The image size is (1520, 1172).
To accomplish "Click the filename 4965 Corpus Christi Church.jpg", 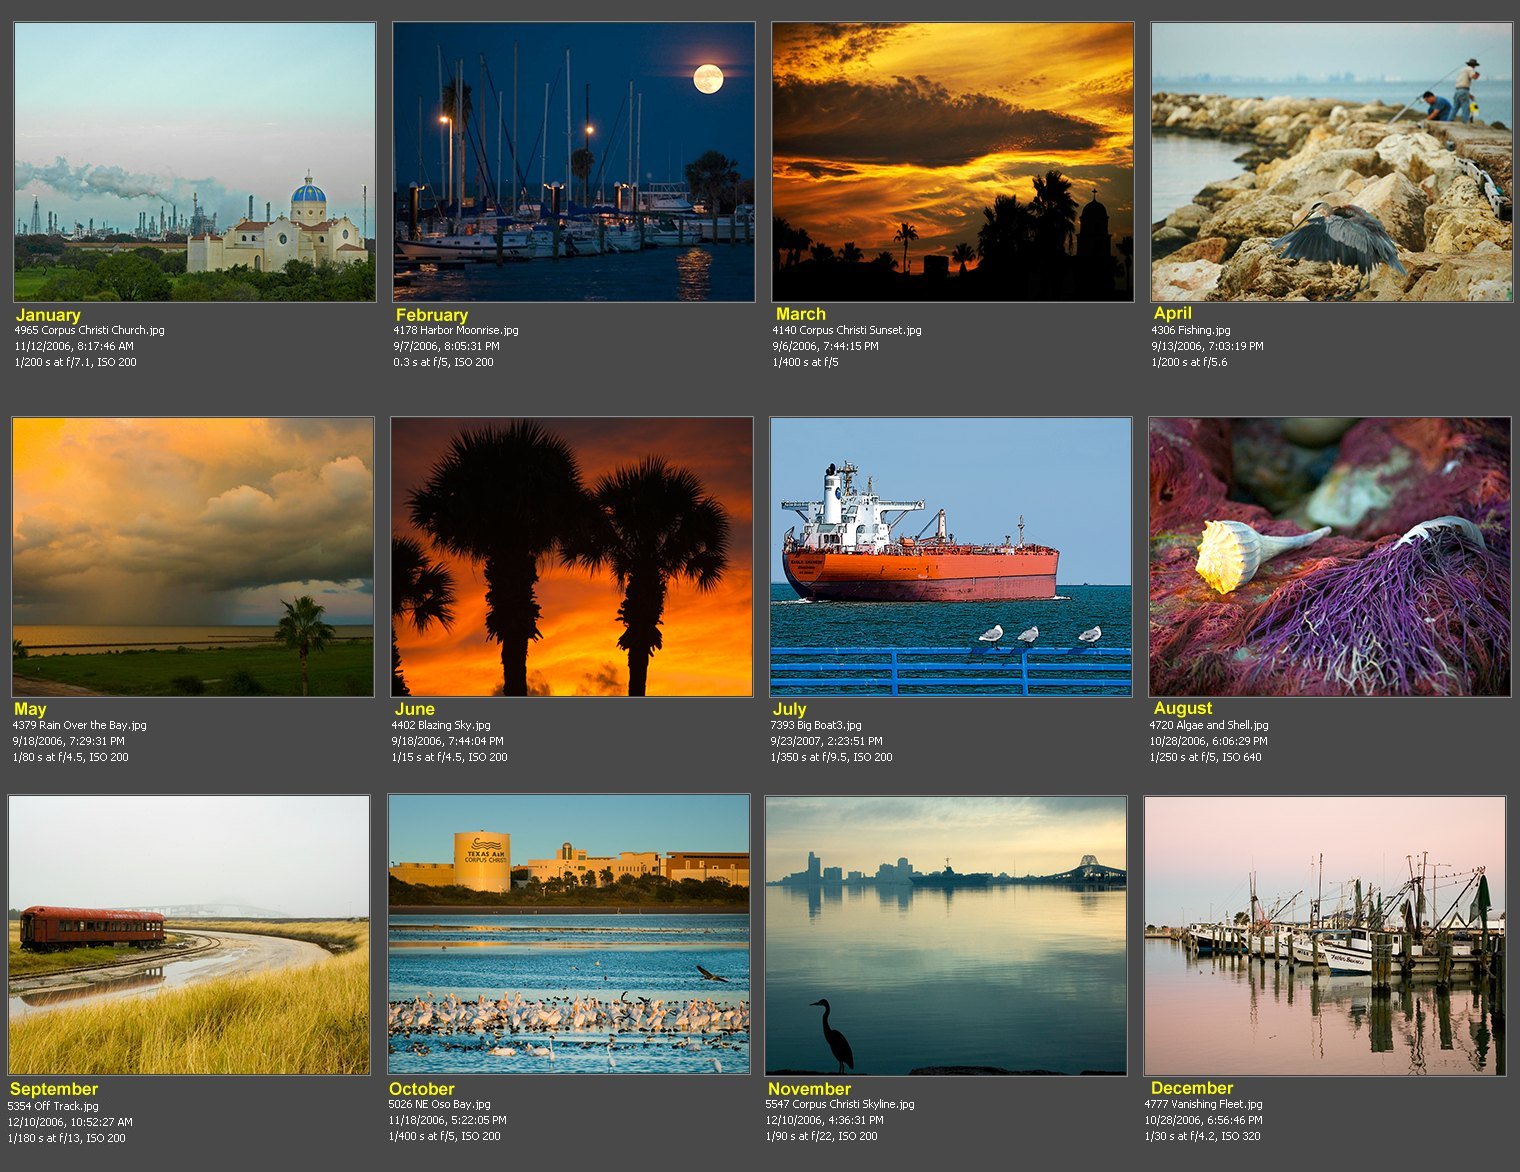I will coord(89,330).
